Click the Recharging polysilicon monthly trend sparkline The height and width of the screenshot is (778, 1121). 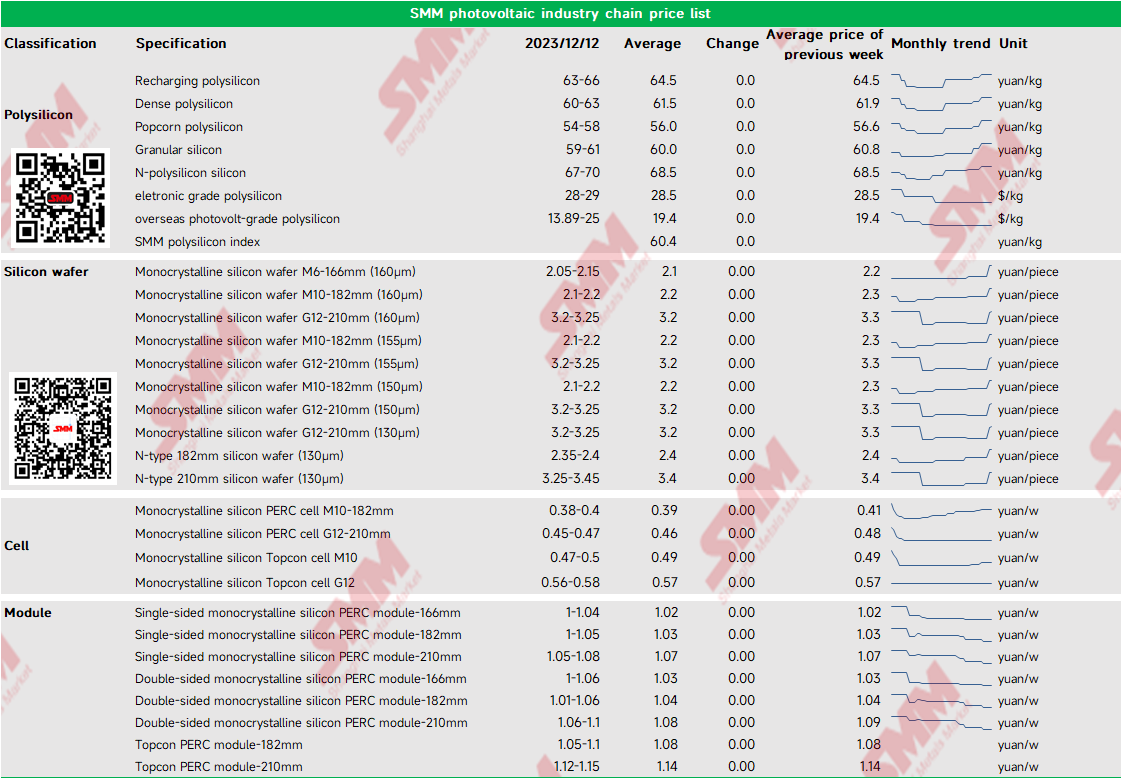941,80
